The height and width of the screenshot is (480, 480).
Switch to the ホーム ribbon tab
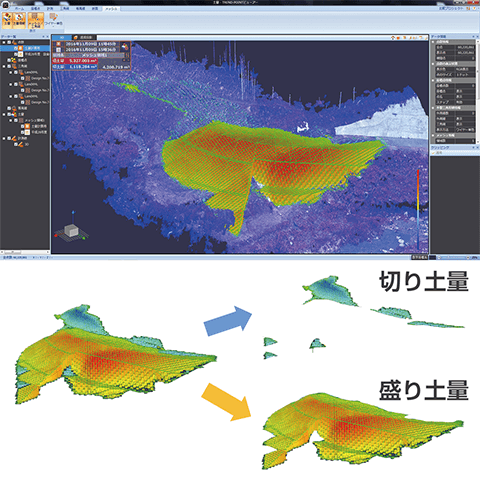(x=19, y=9)
